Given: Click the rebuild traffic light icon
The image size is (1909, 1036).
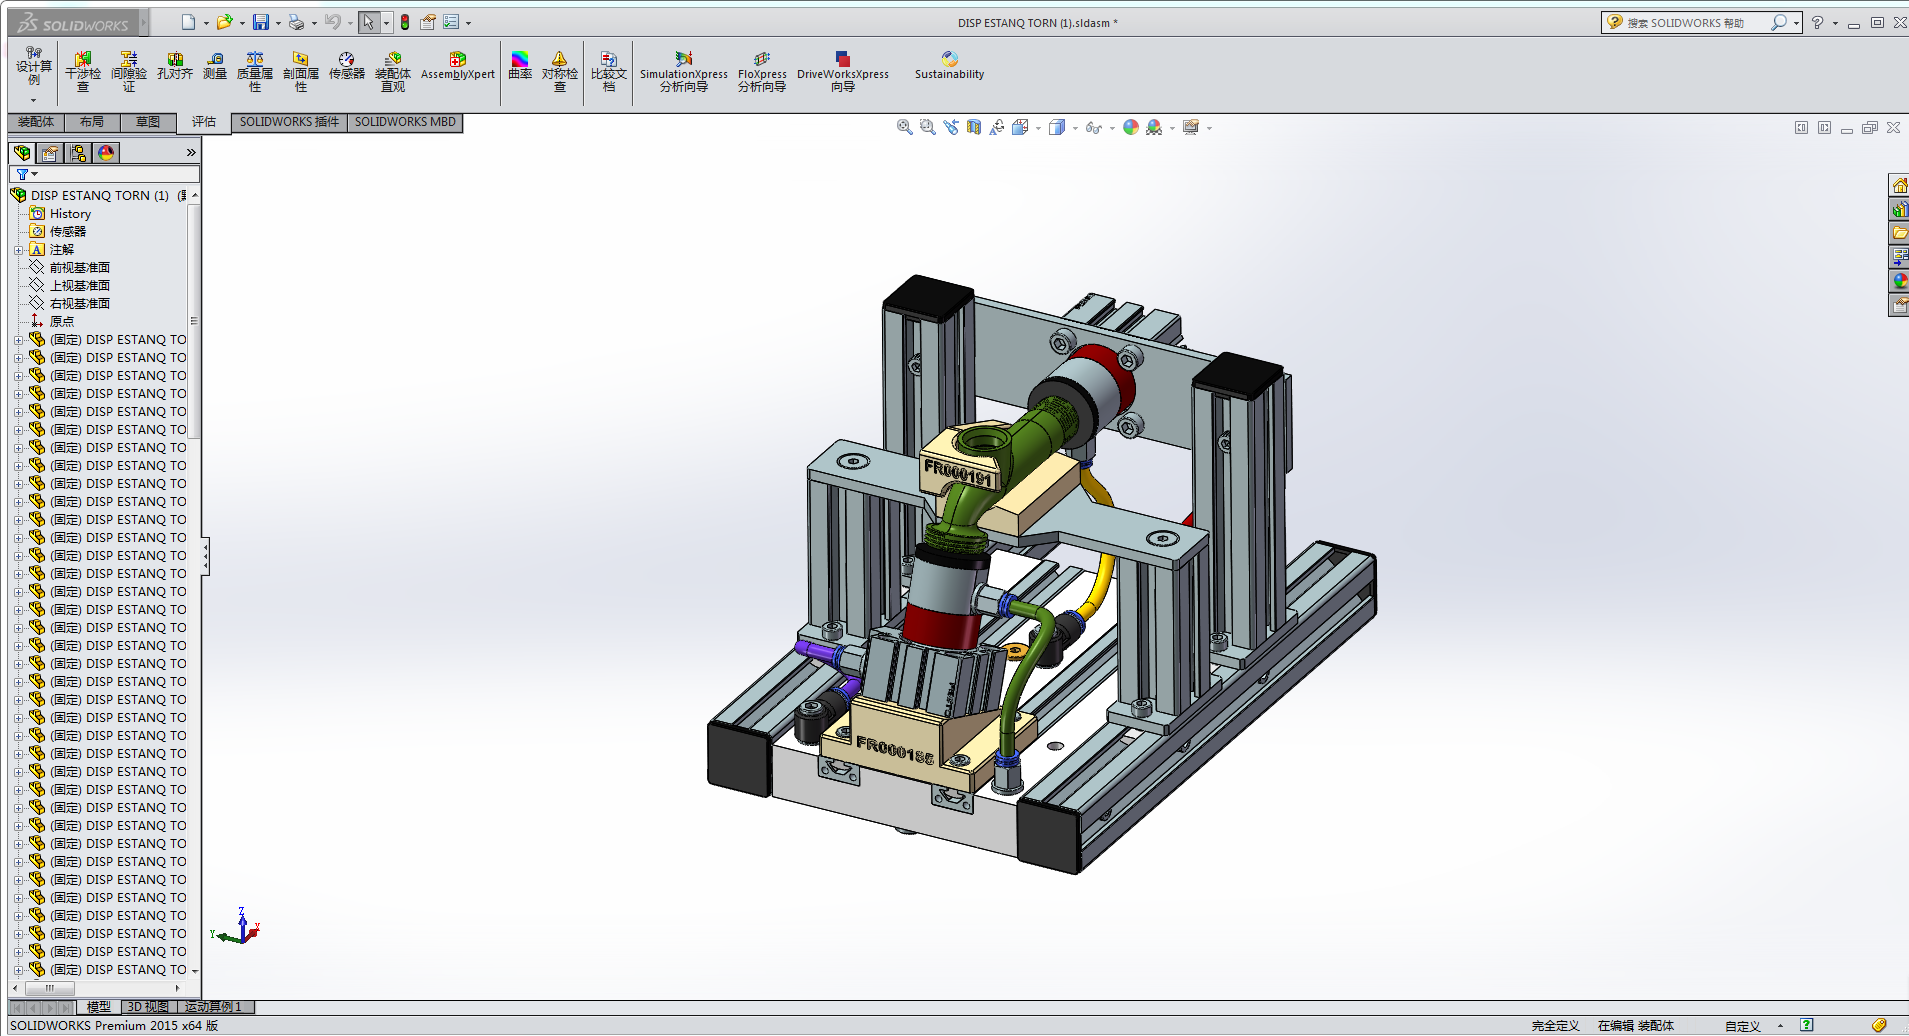Looking at the screenshot, I should tap(405, 22).
